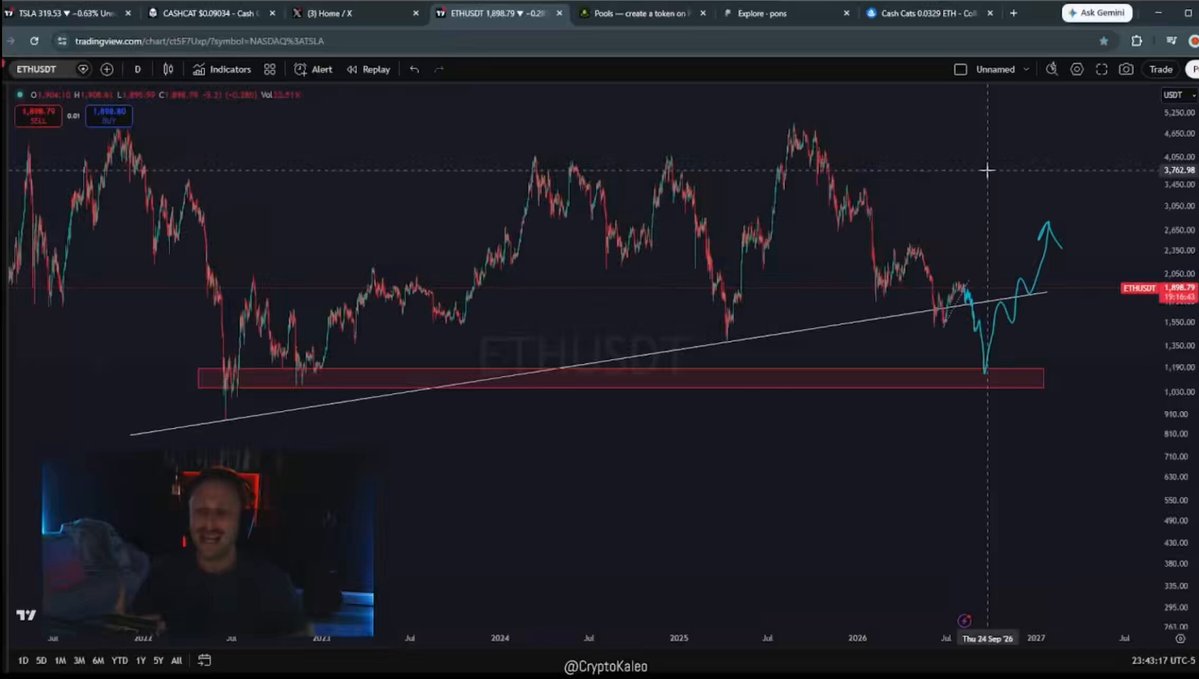This screenshot has height=679, width=1199.
Task: Create a new Alert
Action: [314, 70]
